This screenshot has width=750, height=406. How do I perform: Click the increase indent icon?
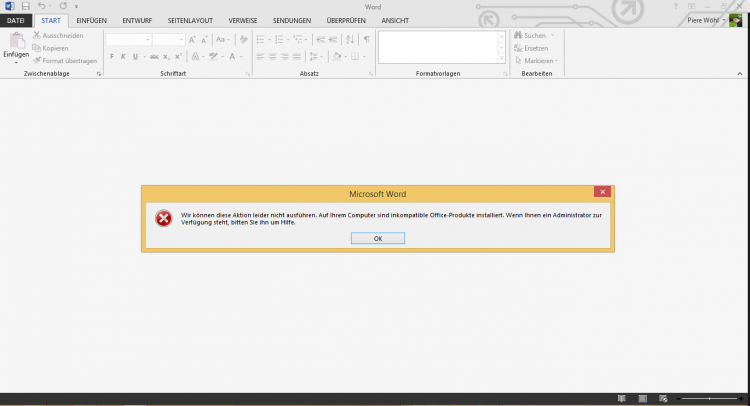[333, 40]
